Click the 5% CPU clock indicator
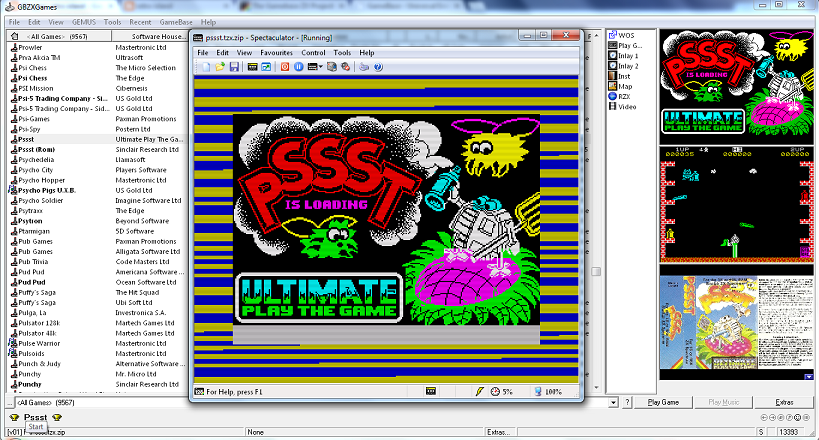Image resolution: width=819 pixels, height=440 pixels. tap(502, 391)
